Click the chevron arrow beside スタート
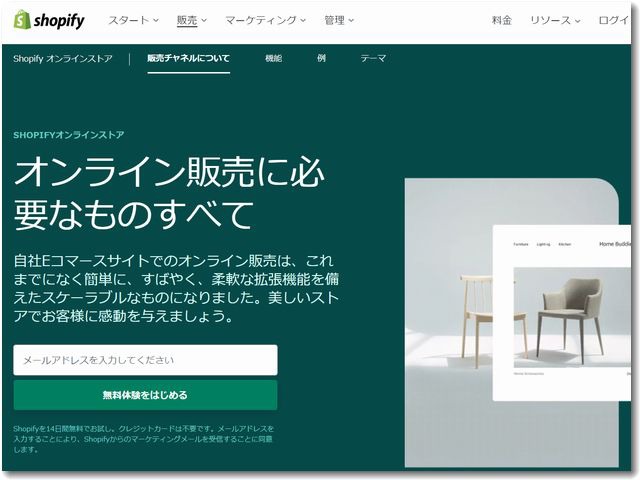 (x=156, y=20)
